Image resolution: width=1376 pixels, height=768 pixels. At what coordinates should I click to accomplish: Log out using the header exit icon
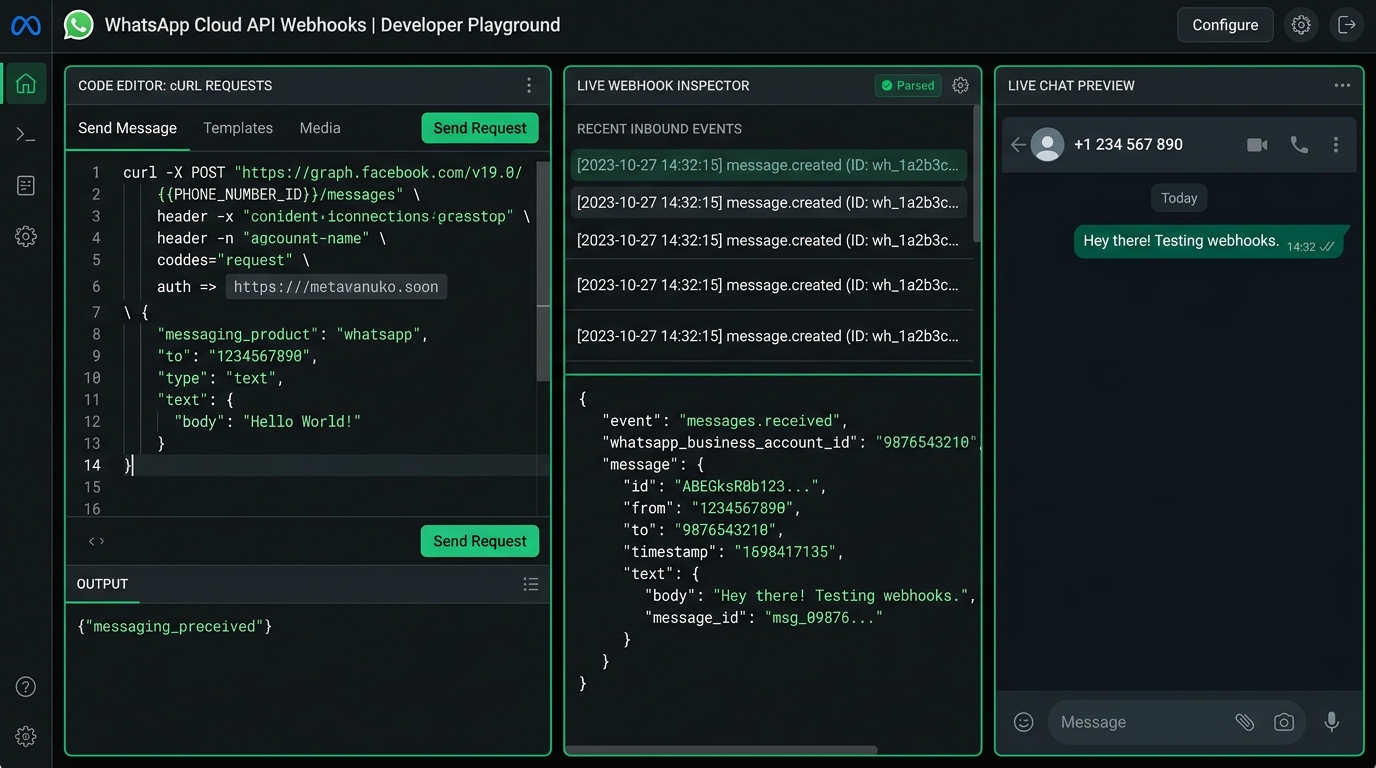[1347, 25]
